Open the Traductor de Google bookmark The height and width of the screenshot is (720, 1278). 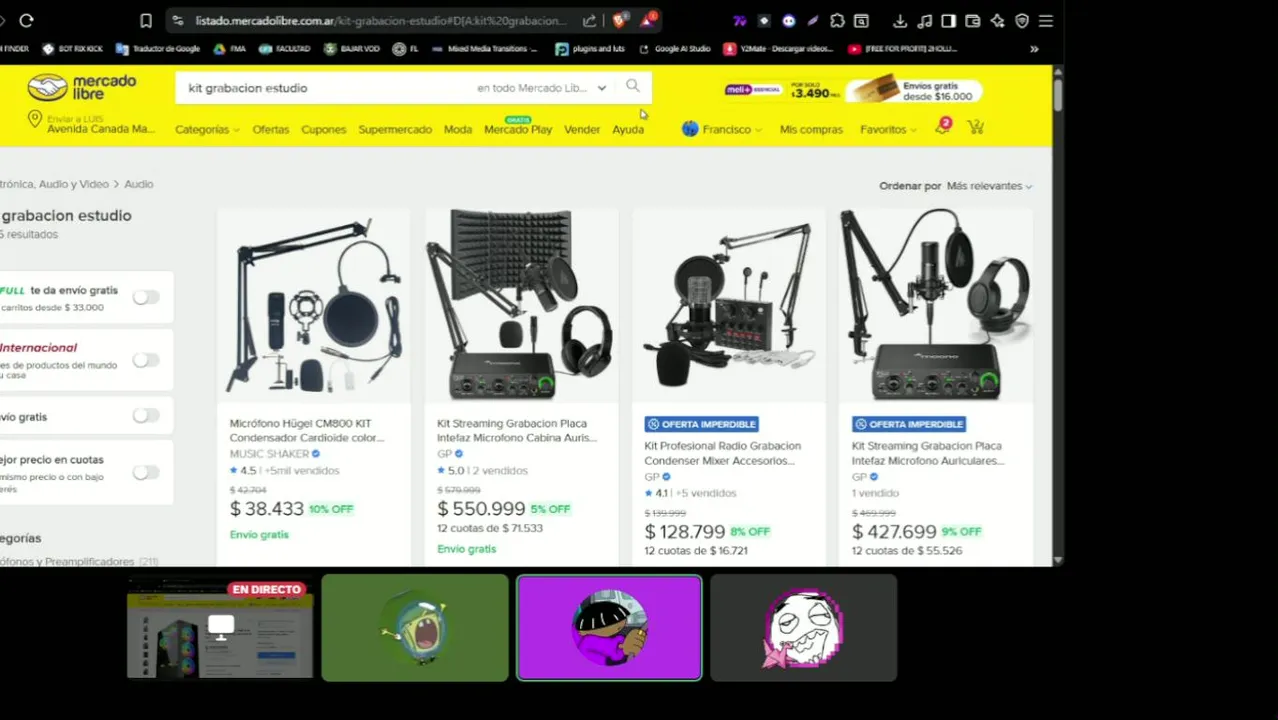[158, 48]
